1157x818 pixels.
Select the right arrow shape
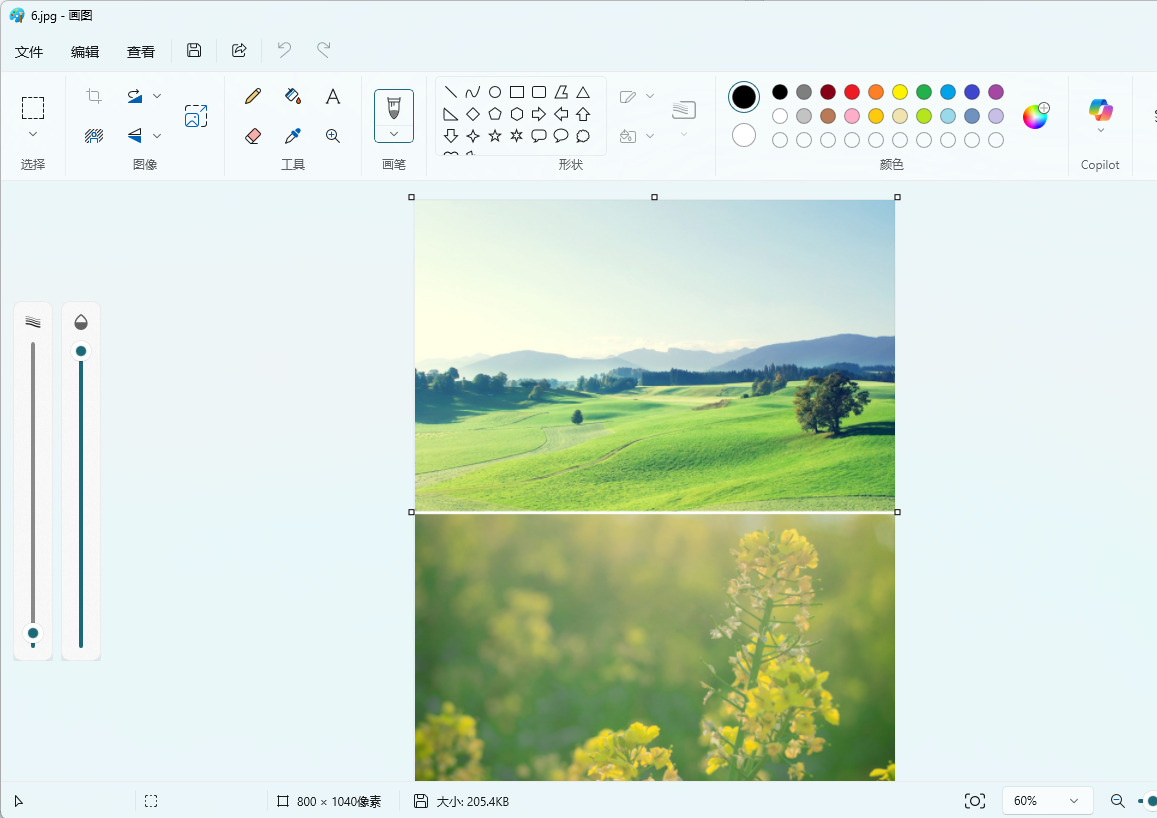[x=539, y=114]
